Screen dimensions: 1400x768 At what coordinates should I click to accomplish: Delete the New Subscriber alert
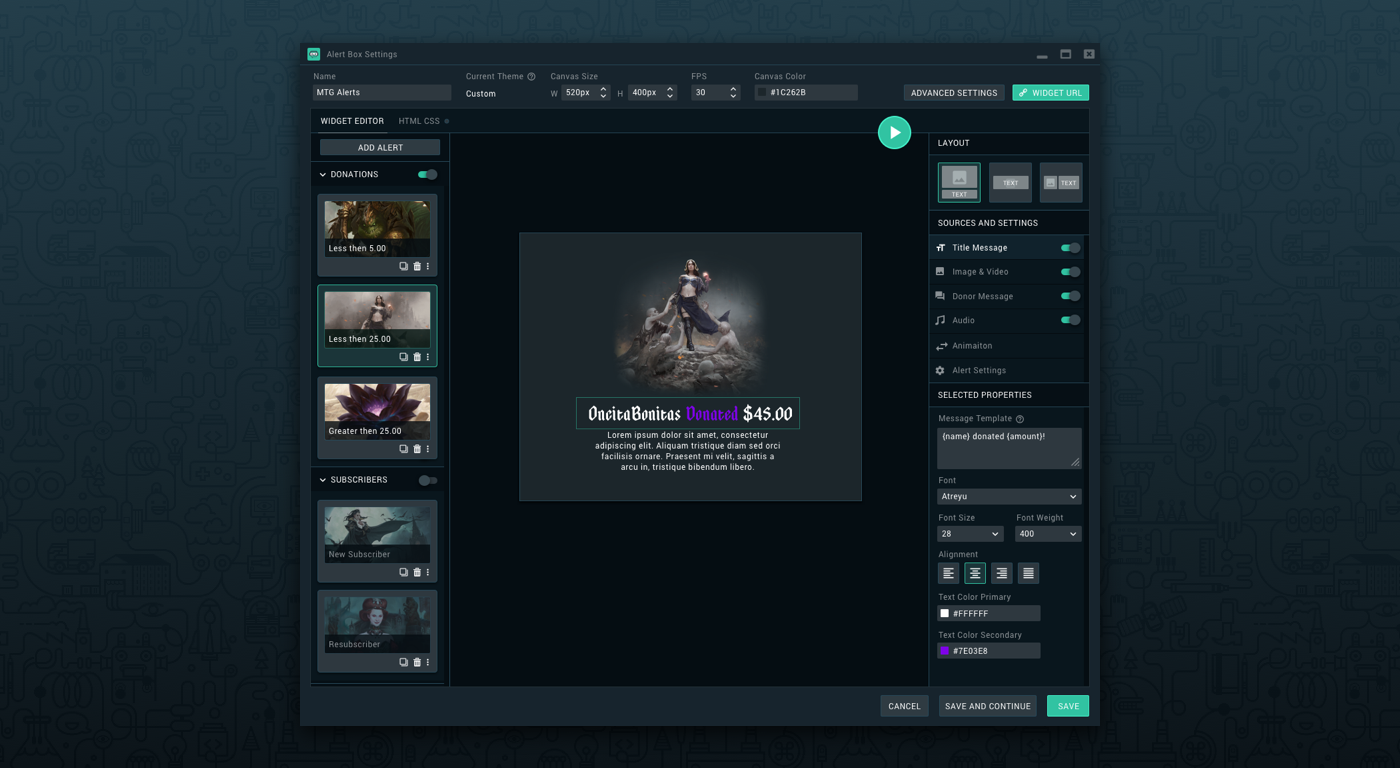pos(417,572)
